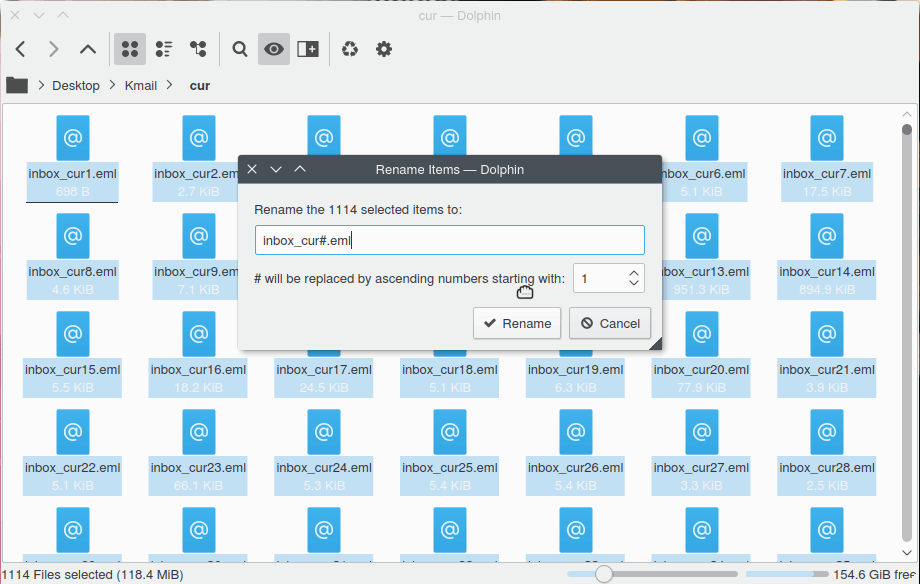Increment the starting number spinbox
Image resolution: width=920 pixels, height=584 pixels.
pyautogui.click(x=633, y=273)
